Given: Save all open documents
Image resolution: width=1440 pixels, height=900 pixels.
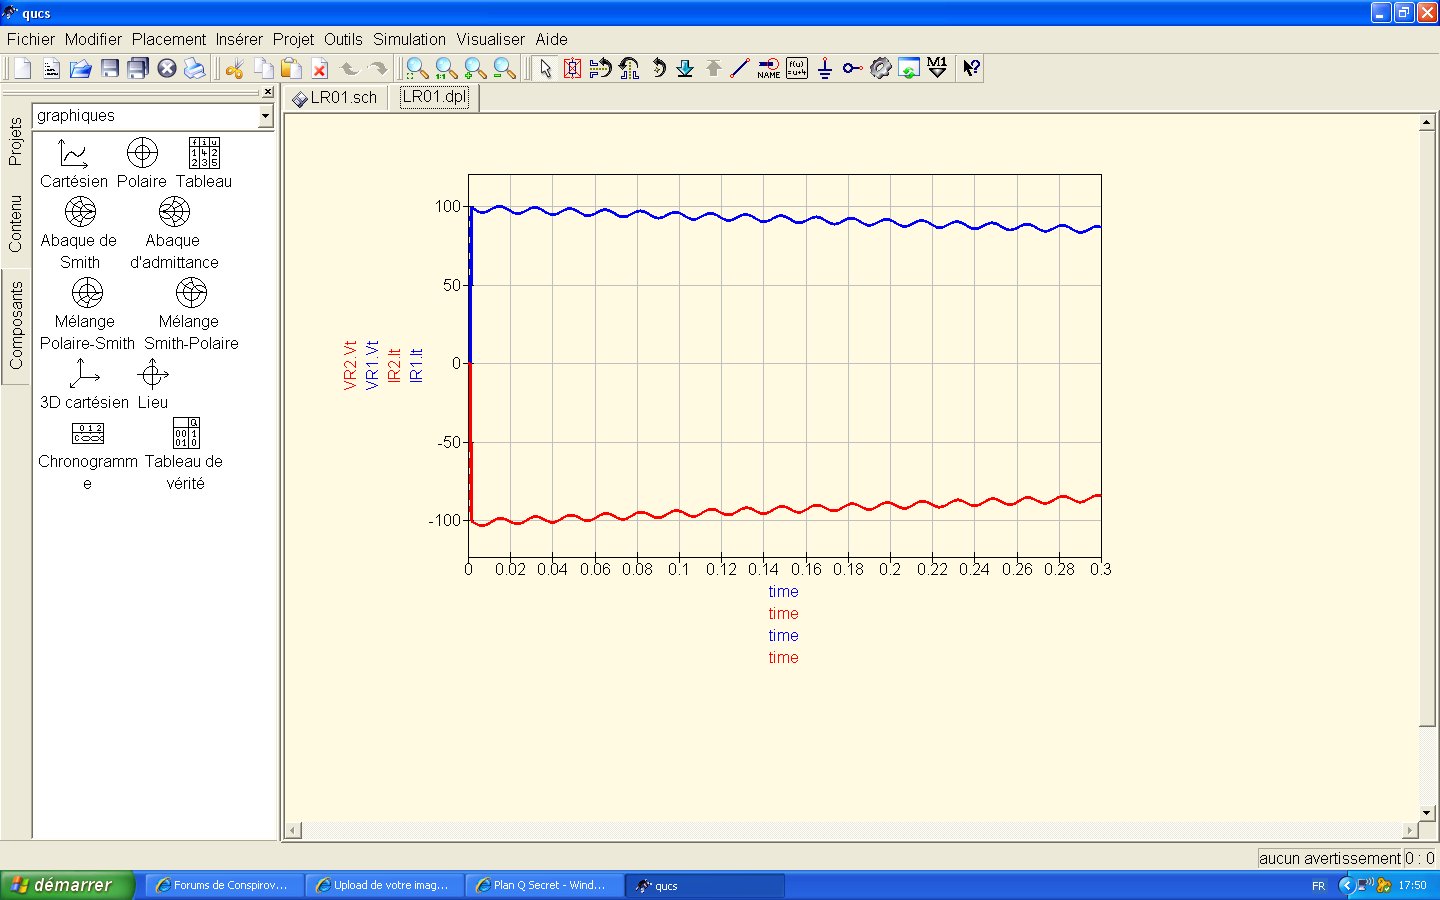Looking at the screenshot, I should (x=138, y=68).
